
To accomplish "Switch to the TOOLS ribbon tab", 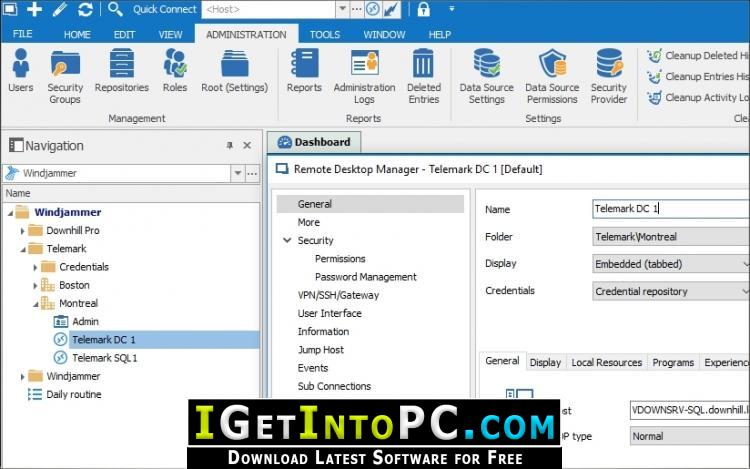I will point(325,34).
